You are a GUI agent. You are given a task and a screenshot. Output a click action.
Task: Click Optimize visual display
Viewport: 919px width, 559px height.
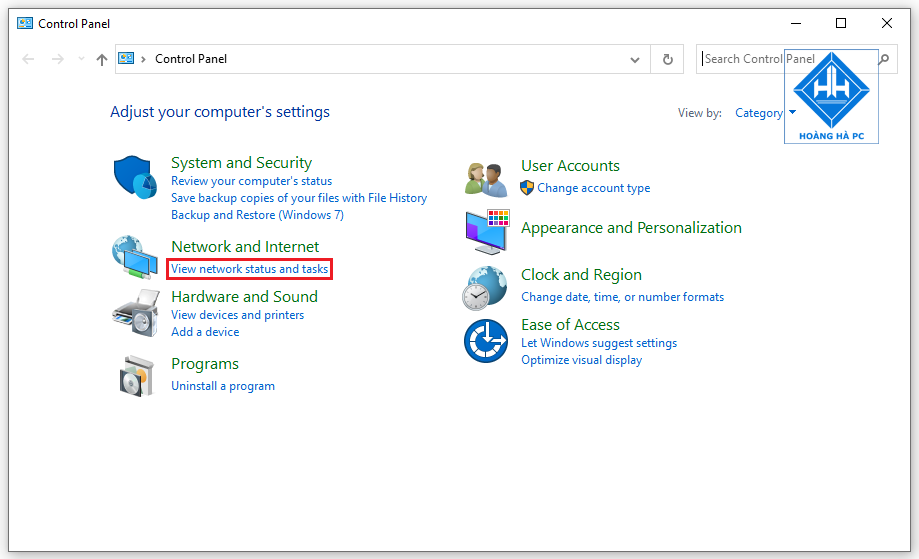coord(581,360)
